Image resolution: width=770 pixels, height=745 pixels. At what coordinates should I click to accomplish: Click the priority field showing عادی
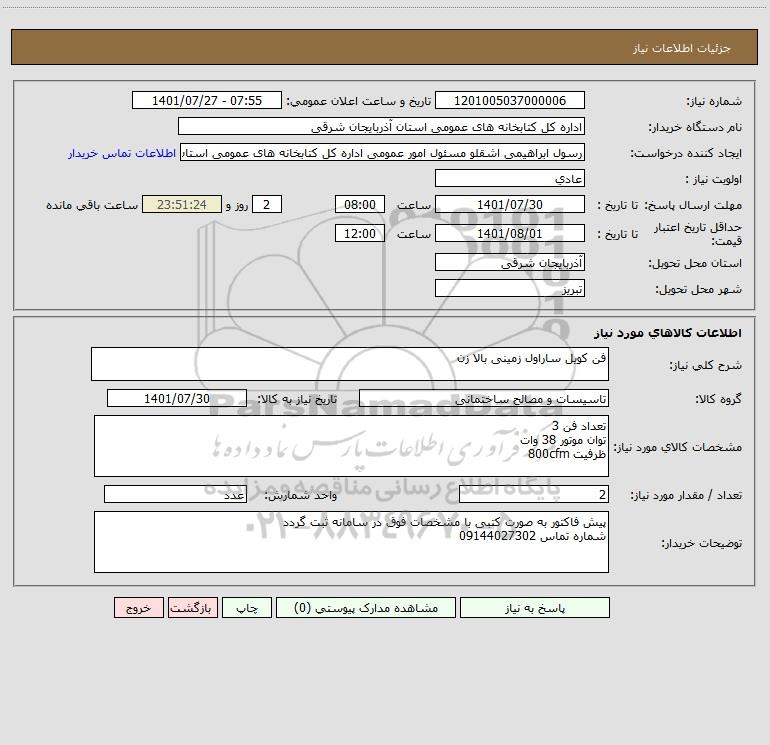click(x=510, y=179)
